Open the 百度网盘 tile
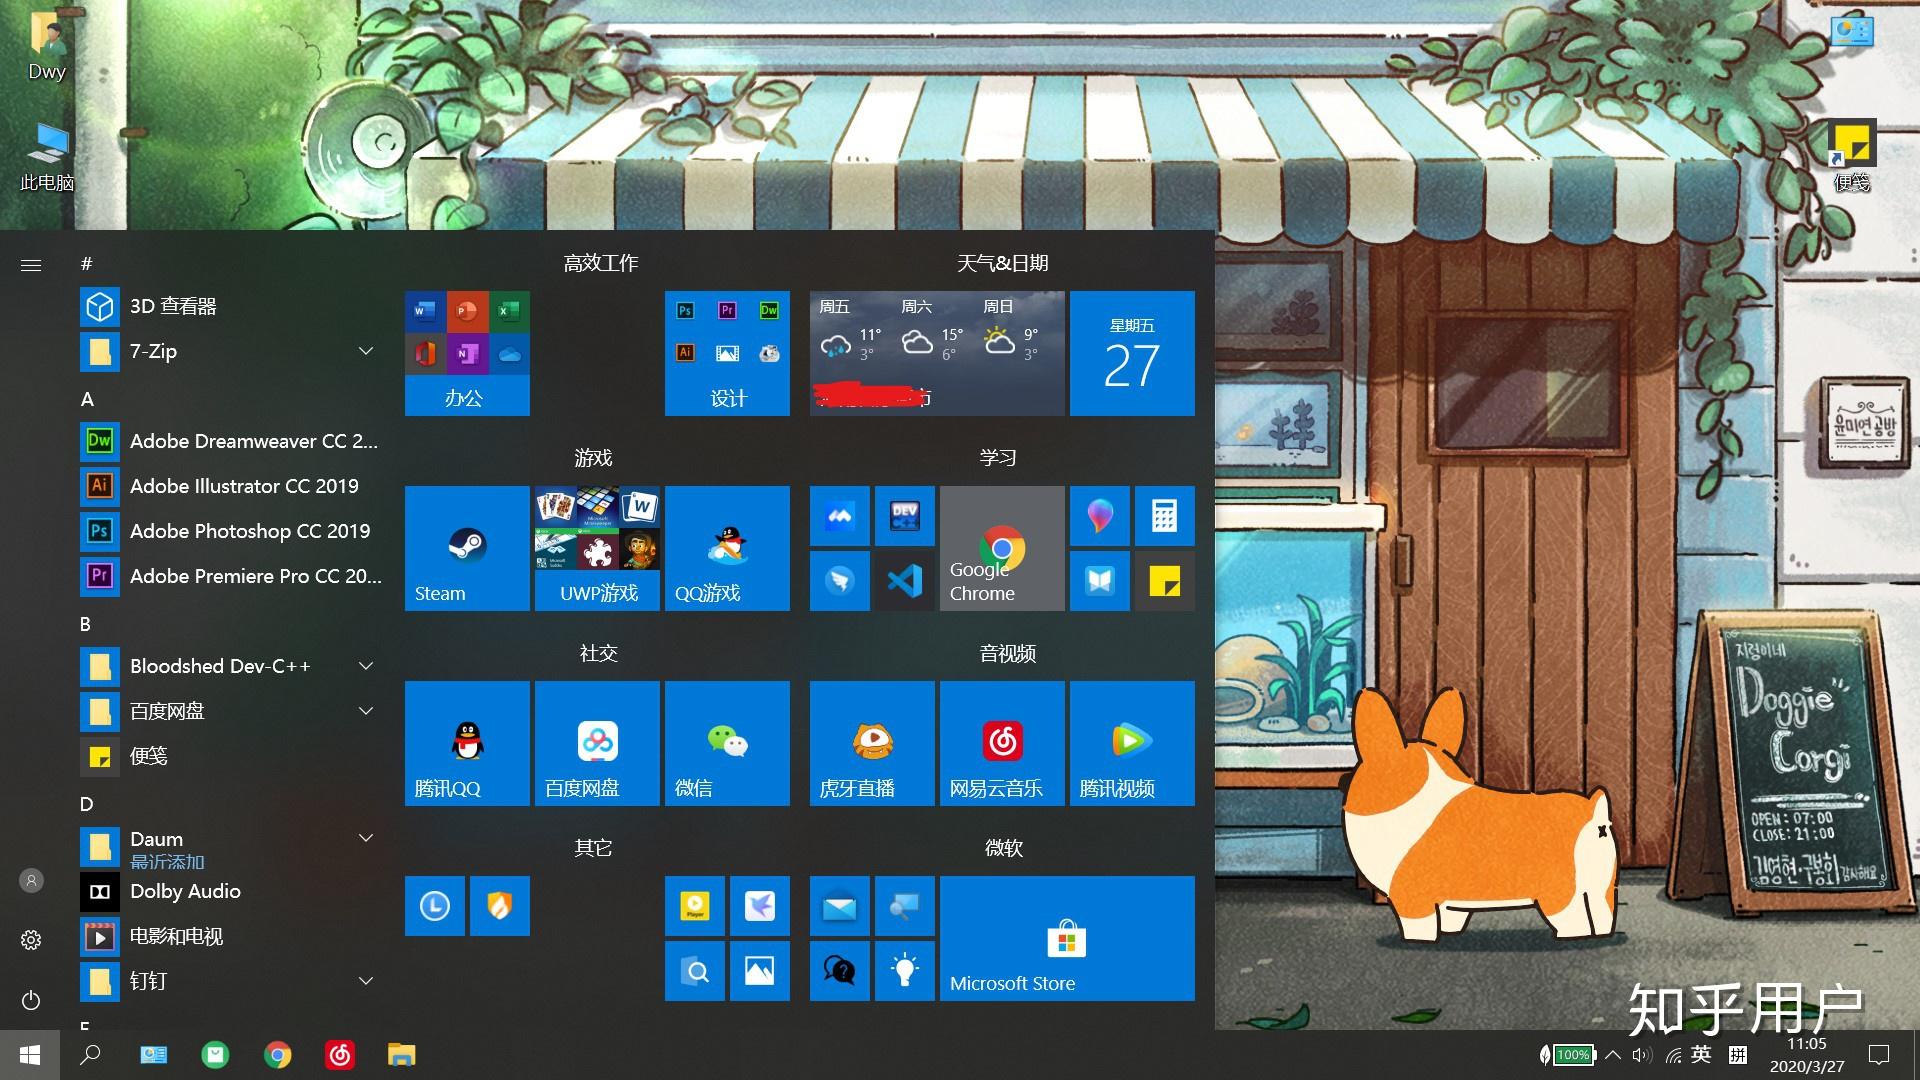 coord(597,743)
